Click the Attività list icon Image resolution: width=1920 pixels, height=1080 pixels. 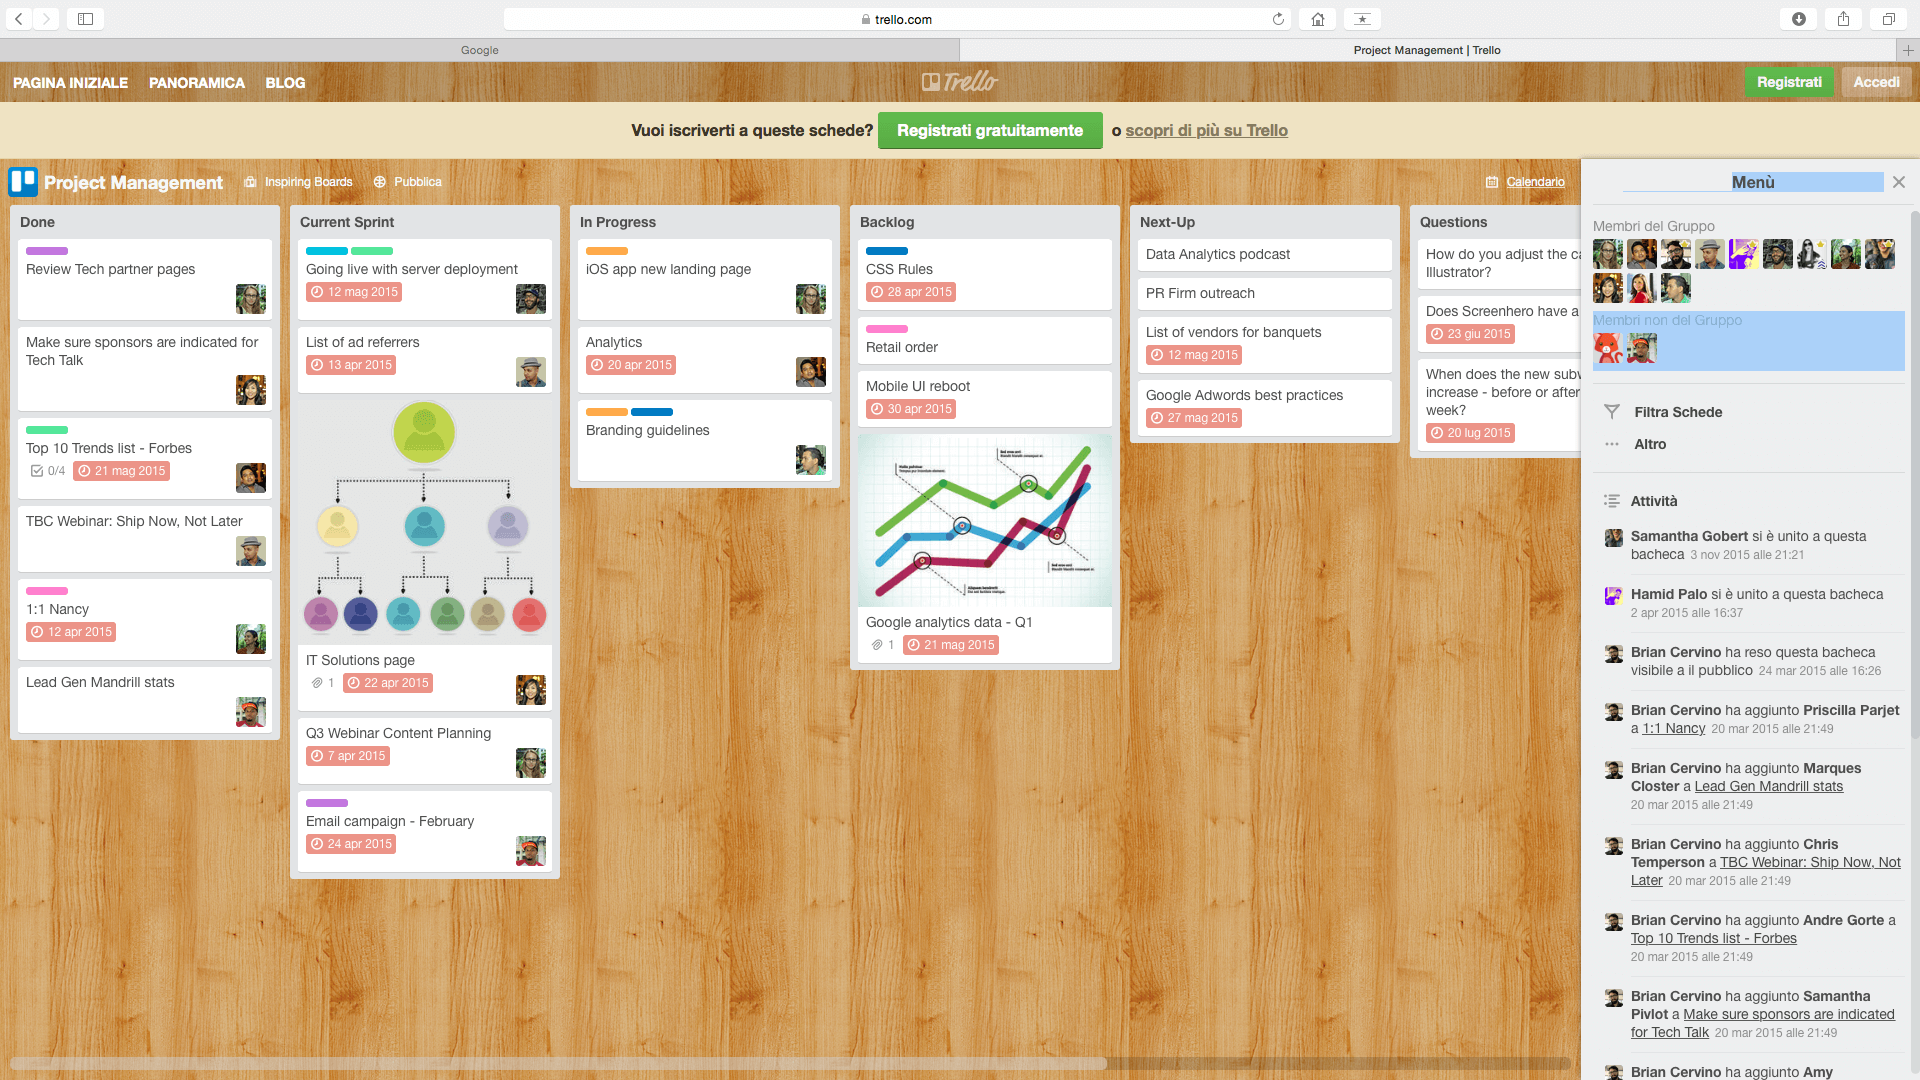[1612, 501]
